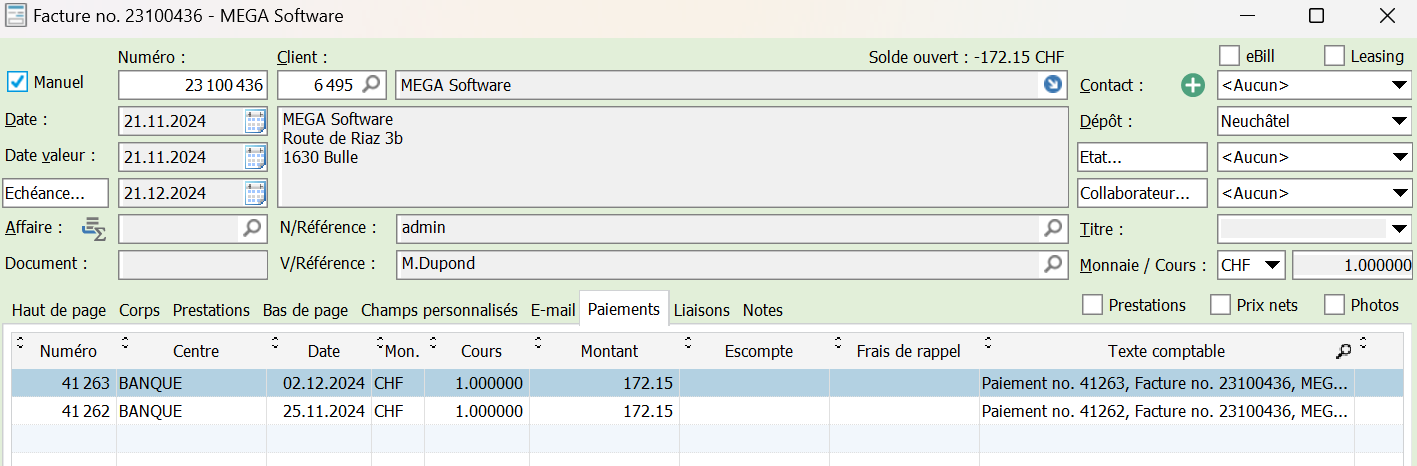Enable the eBill checkbox

[x=1229, y=56]
